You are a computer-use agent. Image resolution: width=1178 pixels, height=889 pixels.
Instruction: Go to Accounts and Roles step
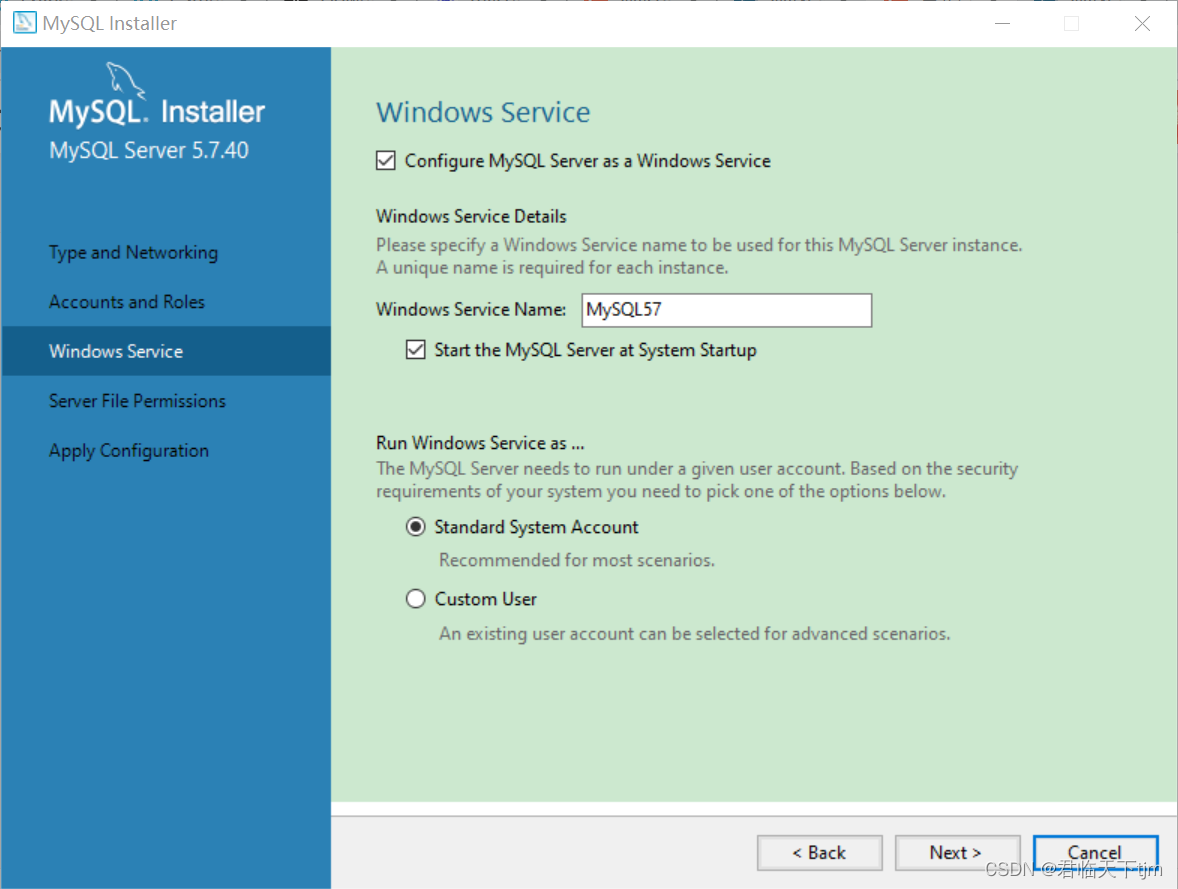tap(127, 302)
